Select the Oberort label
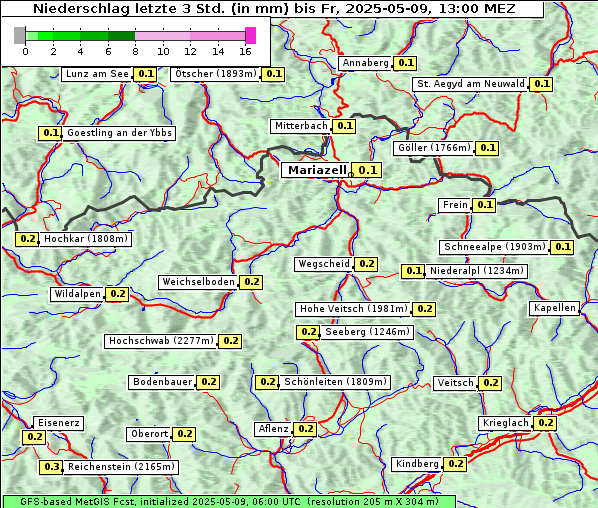 coord(149,434)
